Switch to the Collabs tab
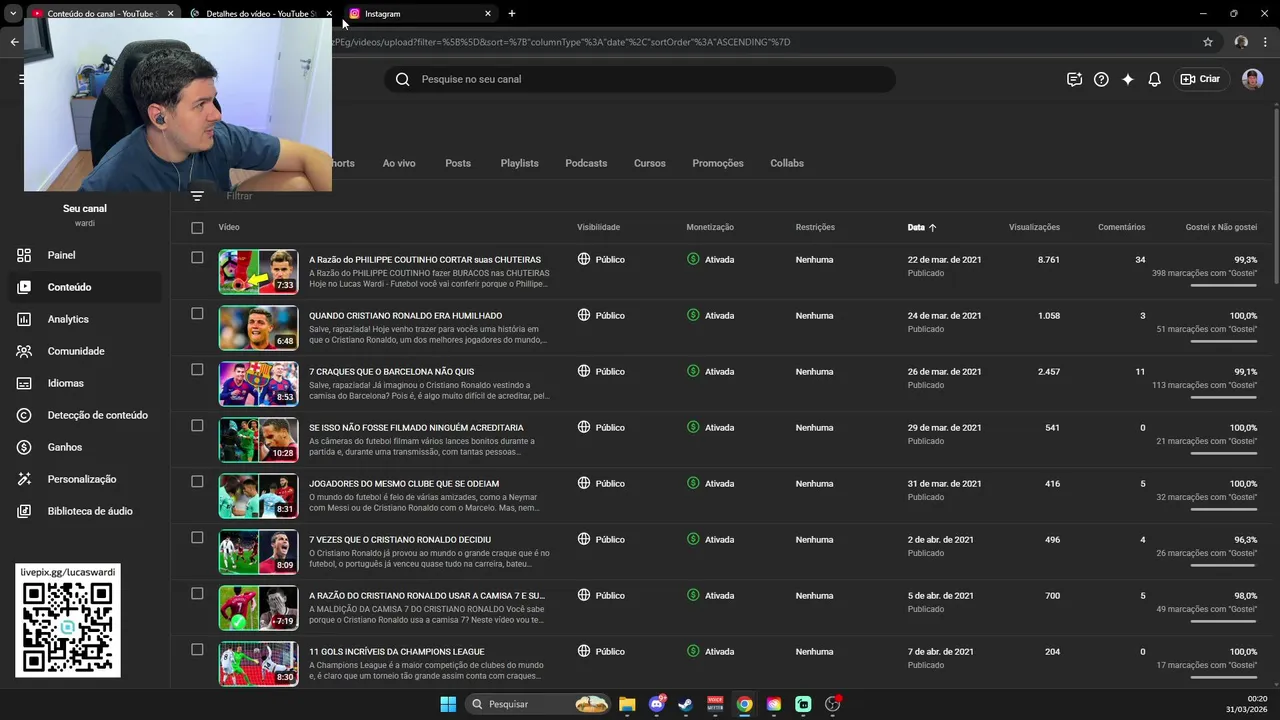 tap(787, 163)
